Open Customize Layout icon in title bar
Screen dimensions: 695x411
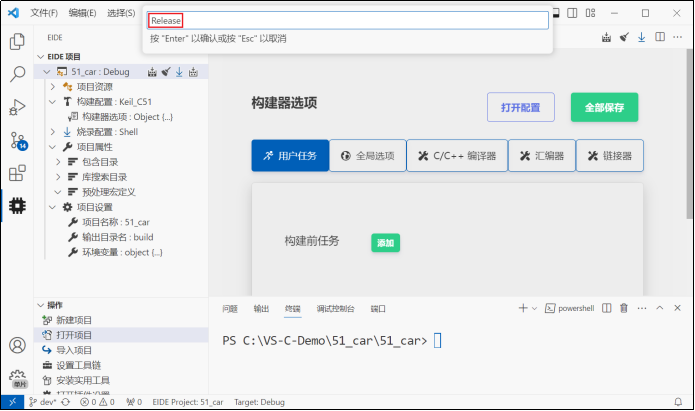pyautogui.click(x=590, y=13)
